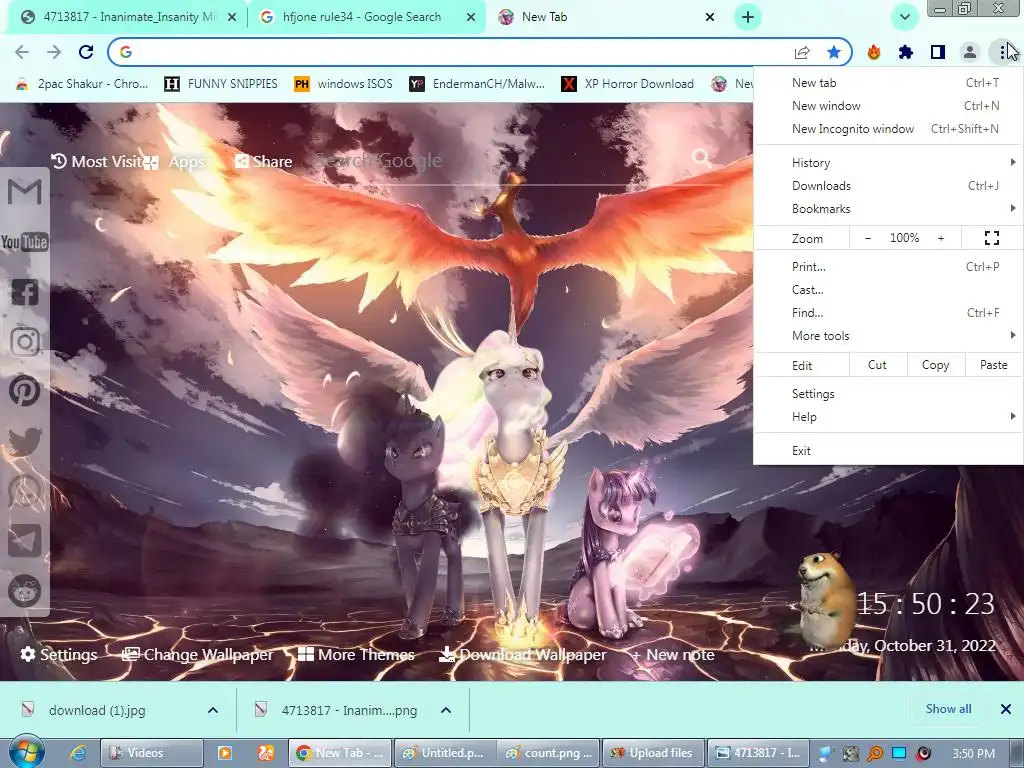Image resolution: width=1024 pixels, height=768 pixels.
Task: Click Download Wallpaper button
Action: click(522, 654)
